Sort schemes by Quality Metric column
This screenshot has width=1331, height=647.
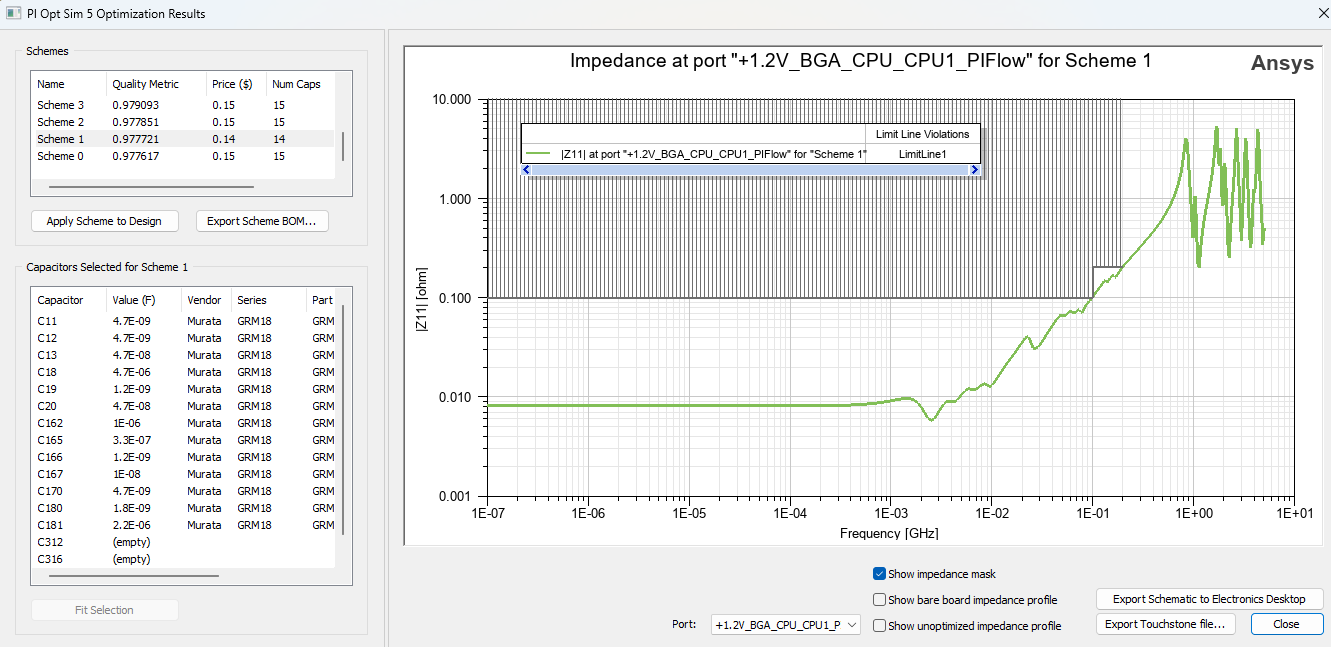point(146,85)
